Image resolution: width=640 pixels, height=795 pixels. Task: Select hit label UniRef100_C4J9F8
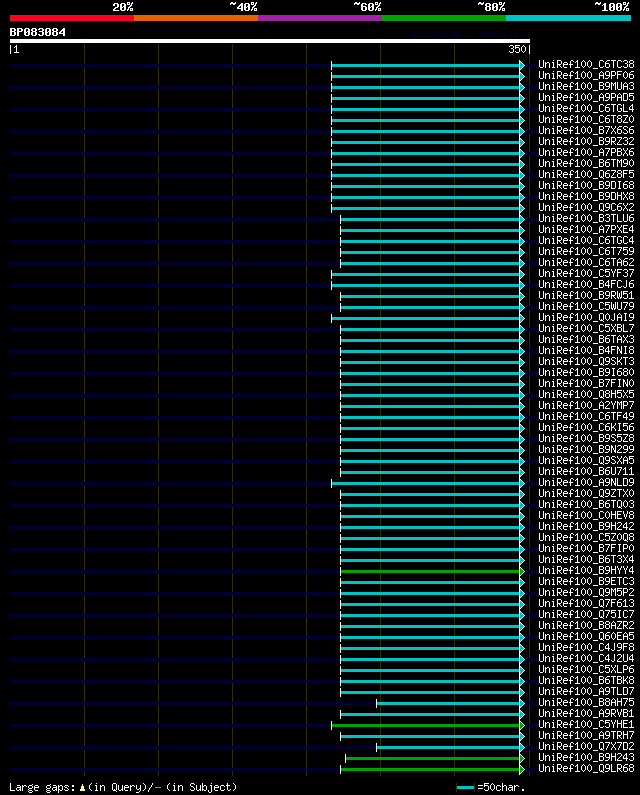click(x=586, y=647)
